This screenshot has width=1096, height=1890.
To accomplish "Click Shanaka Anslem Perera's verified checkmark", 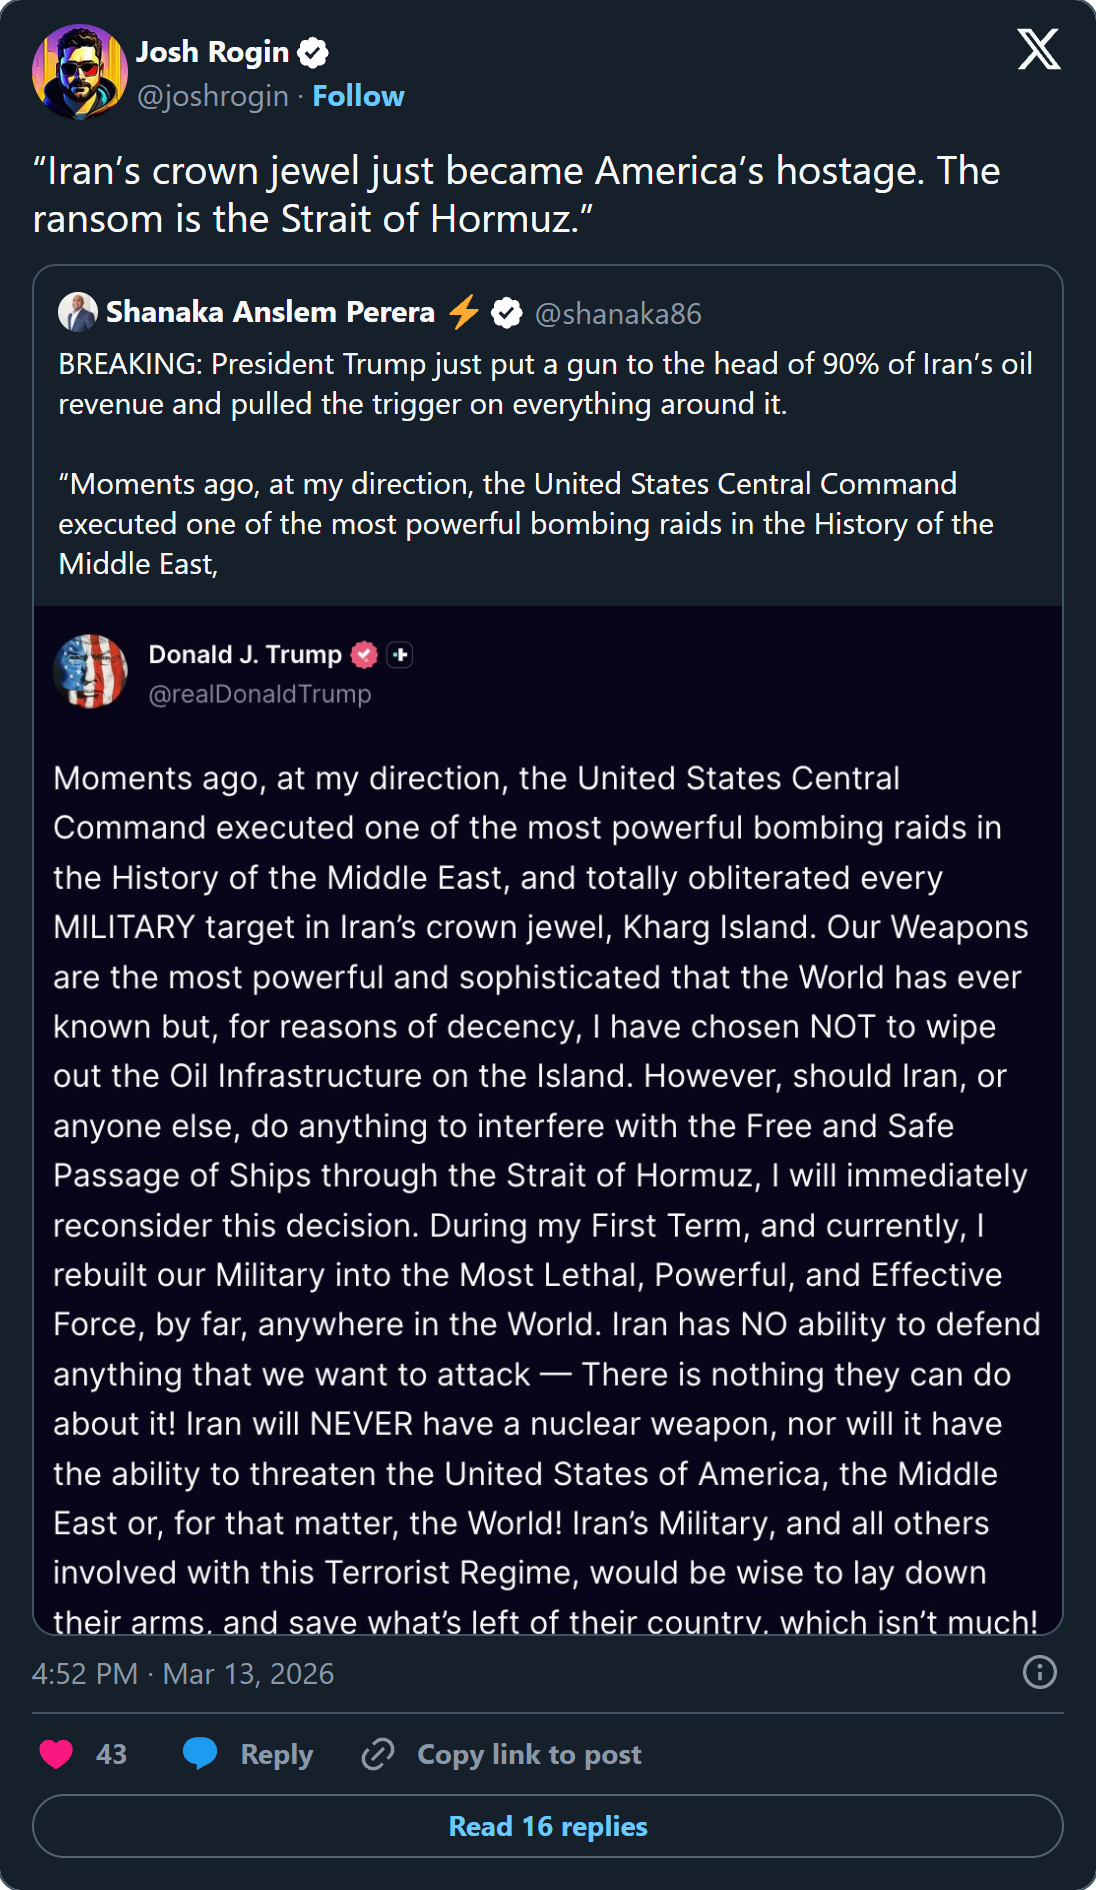I will tap(506, 311).
